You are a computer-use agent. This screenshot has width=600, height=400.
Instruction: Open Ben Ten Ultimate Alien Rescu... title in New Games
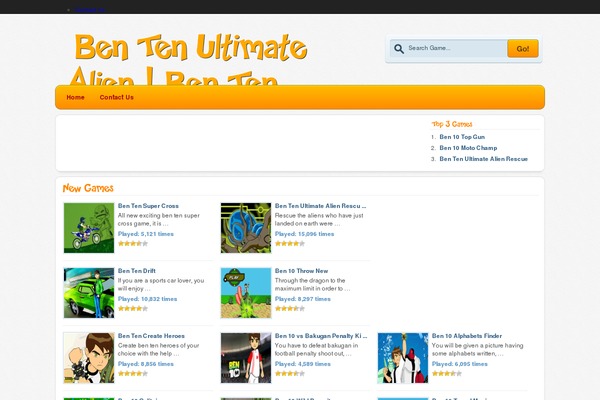[x=320, y=206]
